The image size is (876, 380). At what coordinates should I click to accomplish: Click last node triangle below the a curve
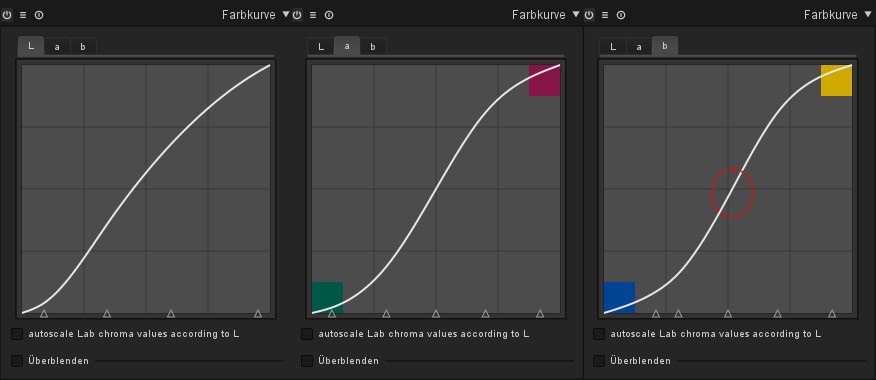[x=540, y=314]
